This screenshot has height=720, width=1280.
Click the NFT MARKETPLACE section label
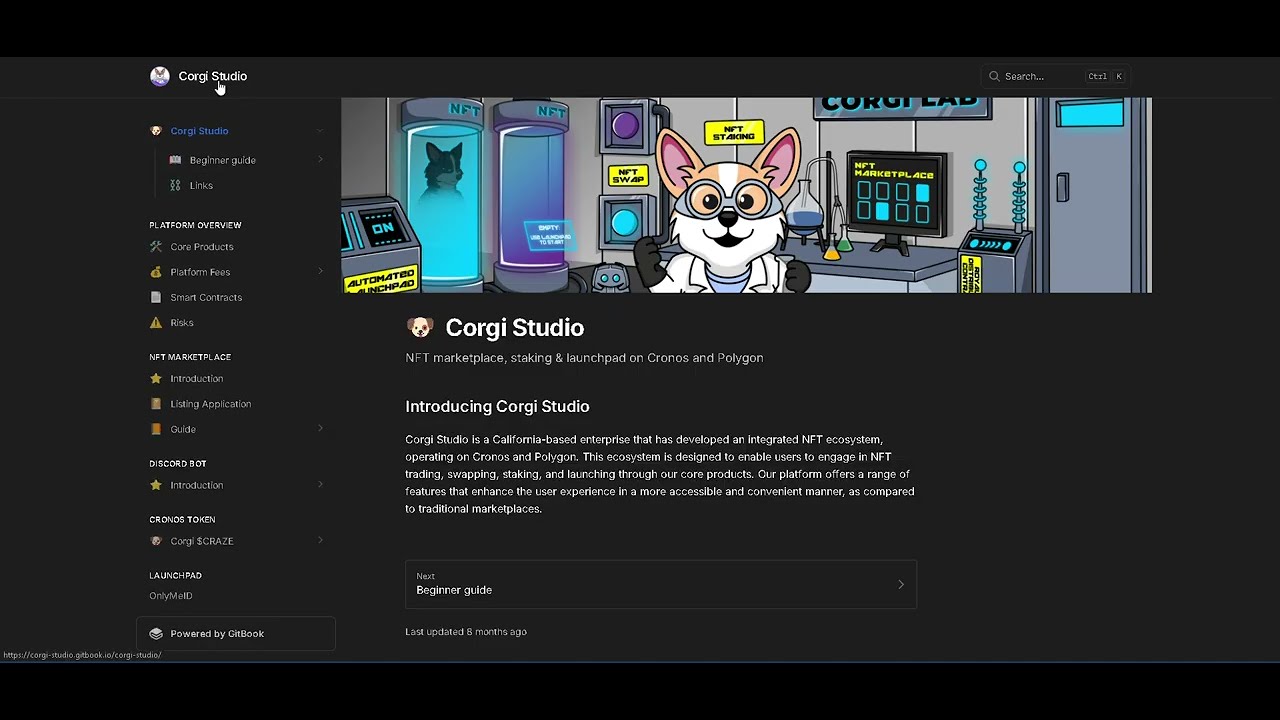point(190,357)
